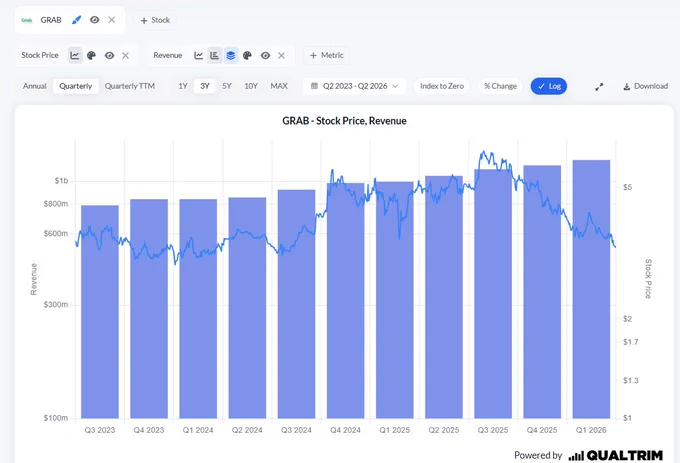Click the $600m revenue axis label

[x=56, y=234]
